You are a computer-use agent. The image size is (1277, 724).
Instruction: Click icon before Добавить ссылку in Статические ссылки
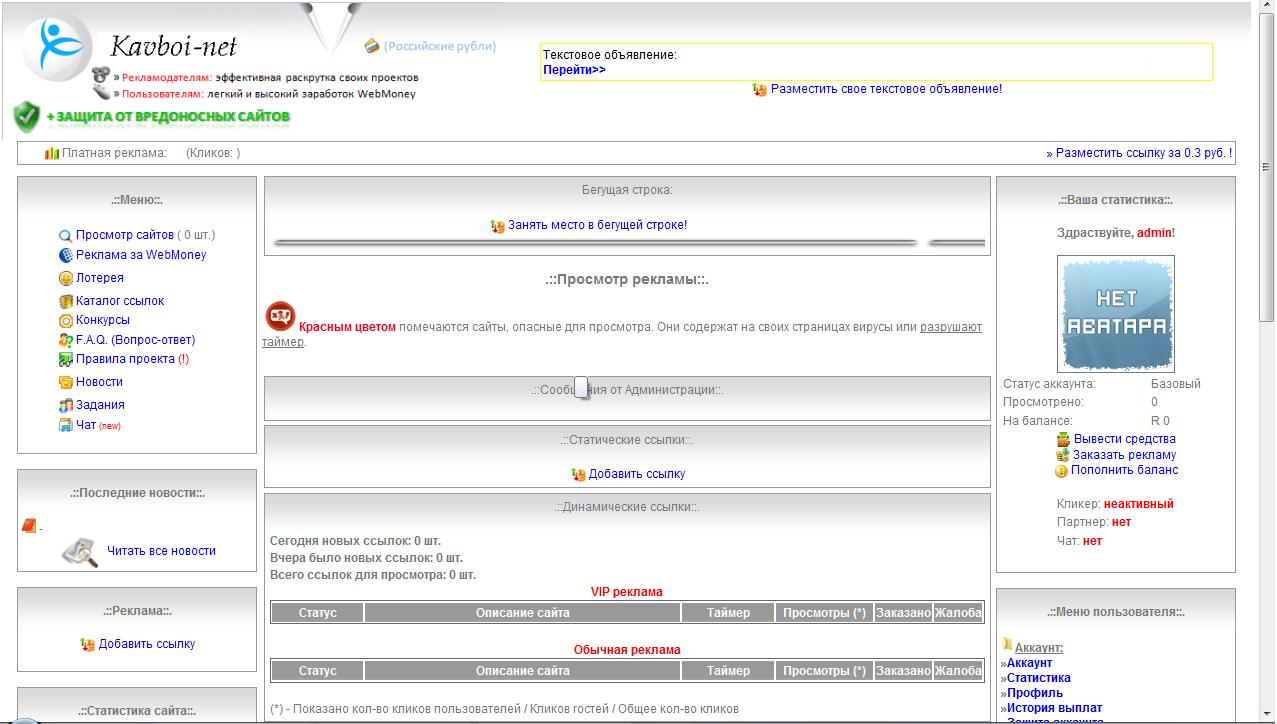[578, 474]
